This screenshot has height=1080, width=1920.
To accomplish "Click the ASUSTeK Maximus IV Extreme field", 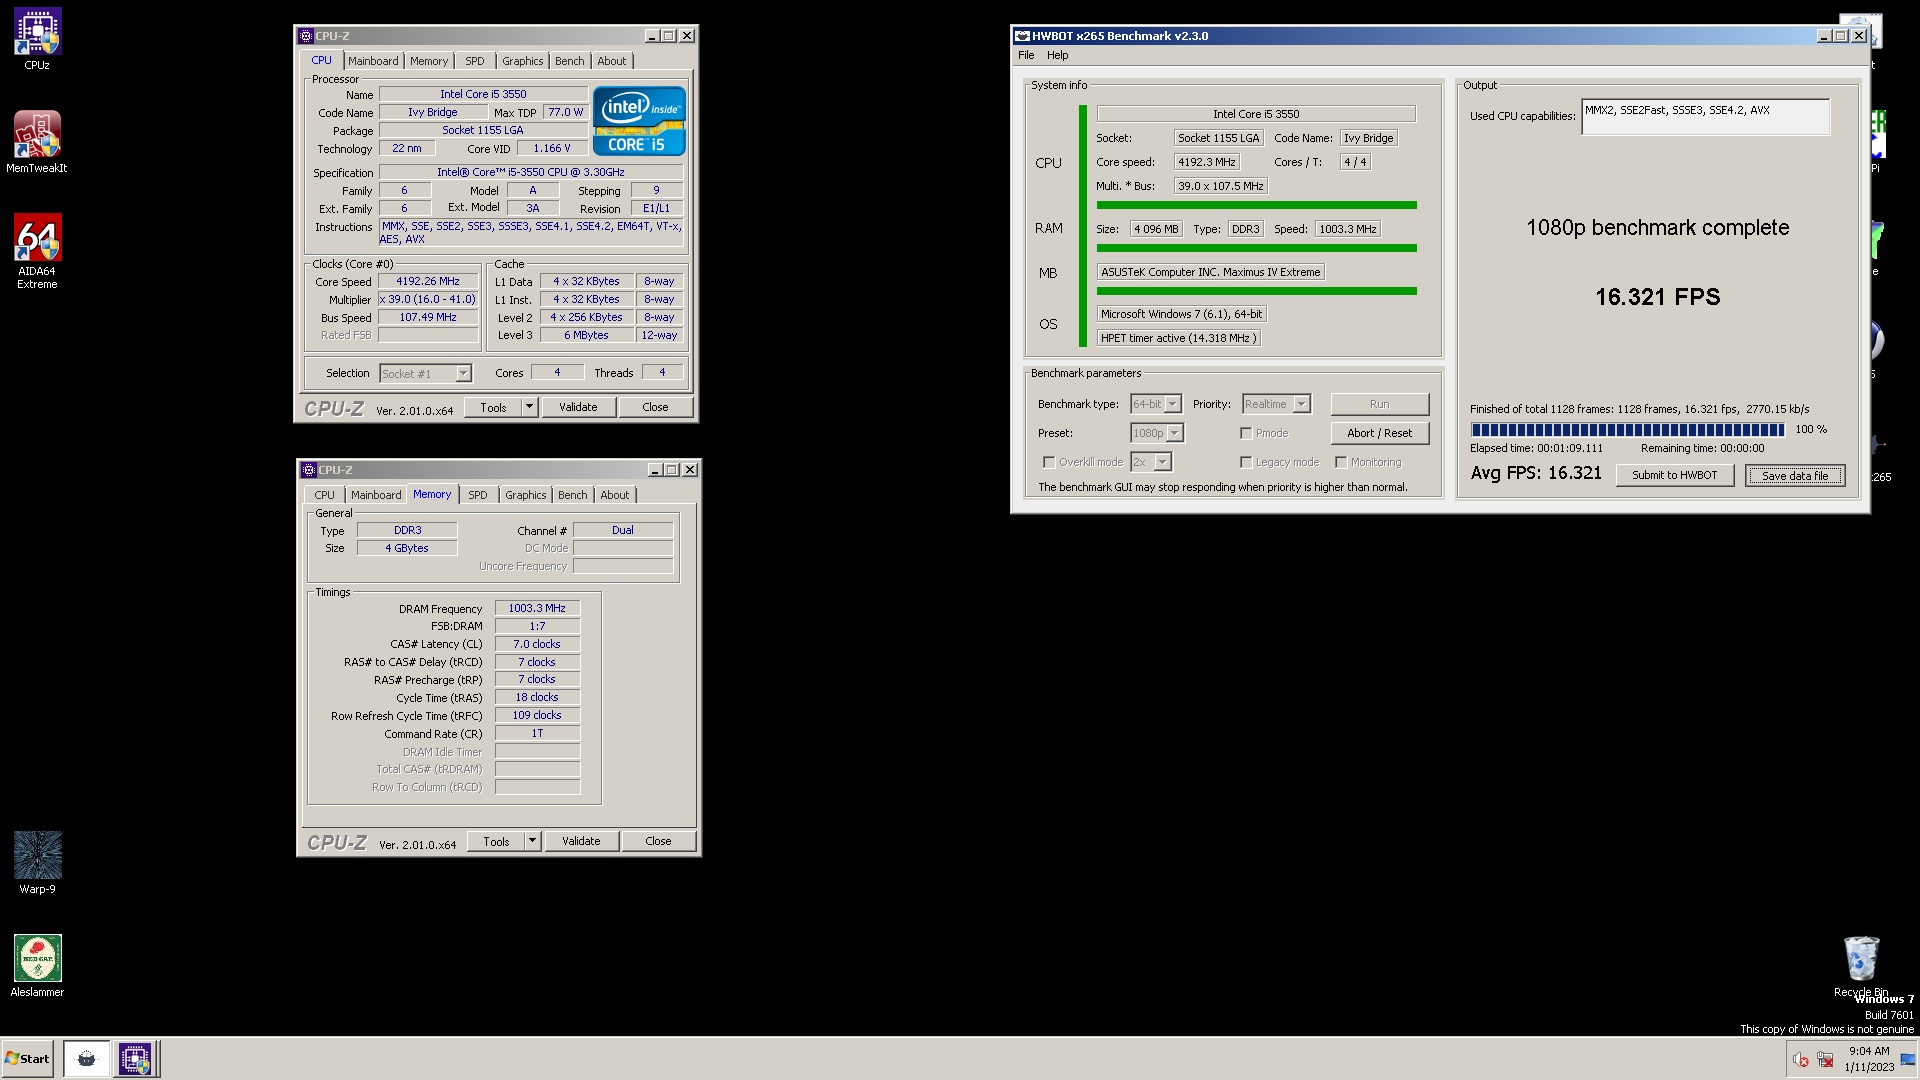I will click(x=1211, y=272).
